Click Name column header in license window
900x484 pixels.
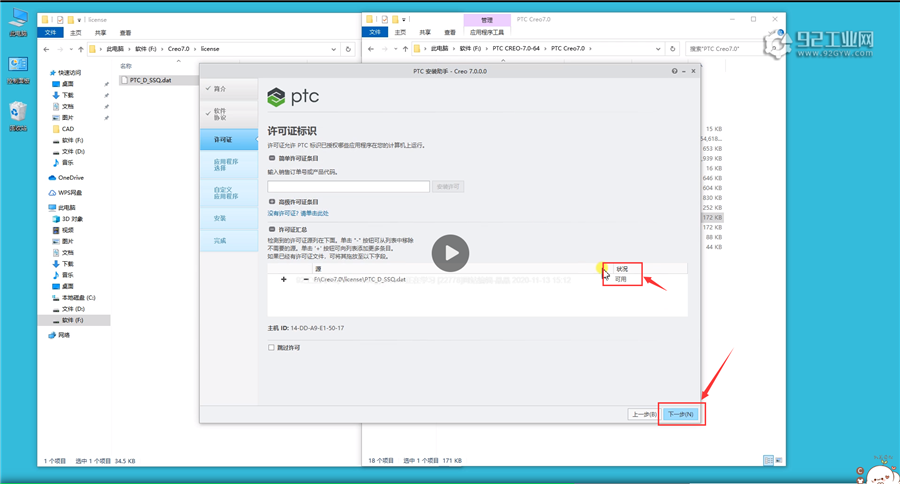[x=126, y=66]
